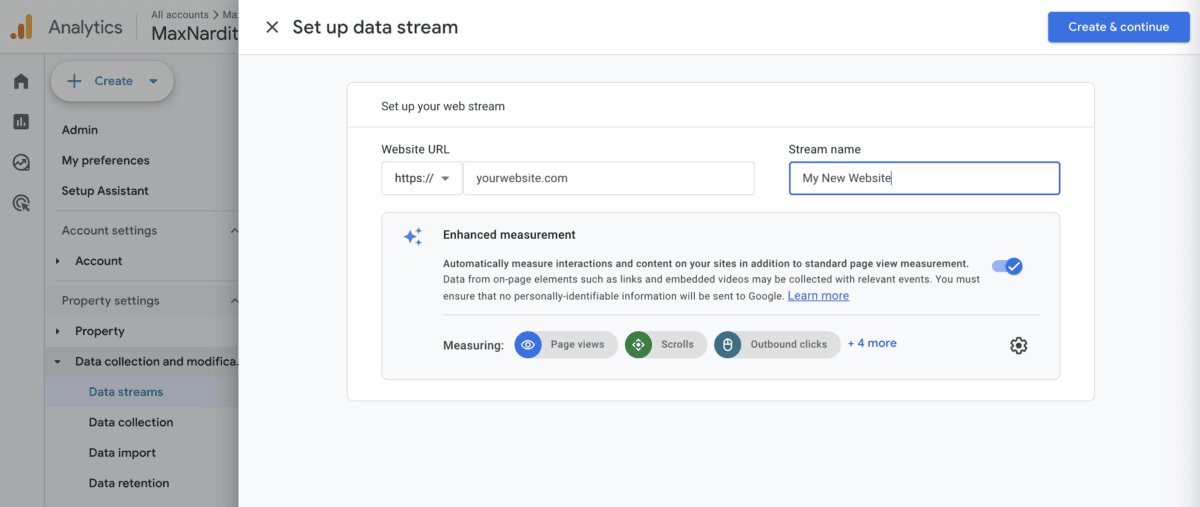
Task: Select Data streams in sidebar
Action: click(126, 392)
